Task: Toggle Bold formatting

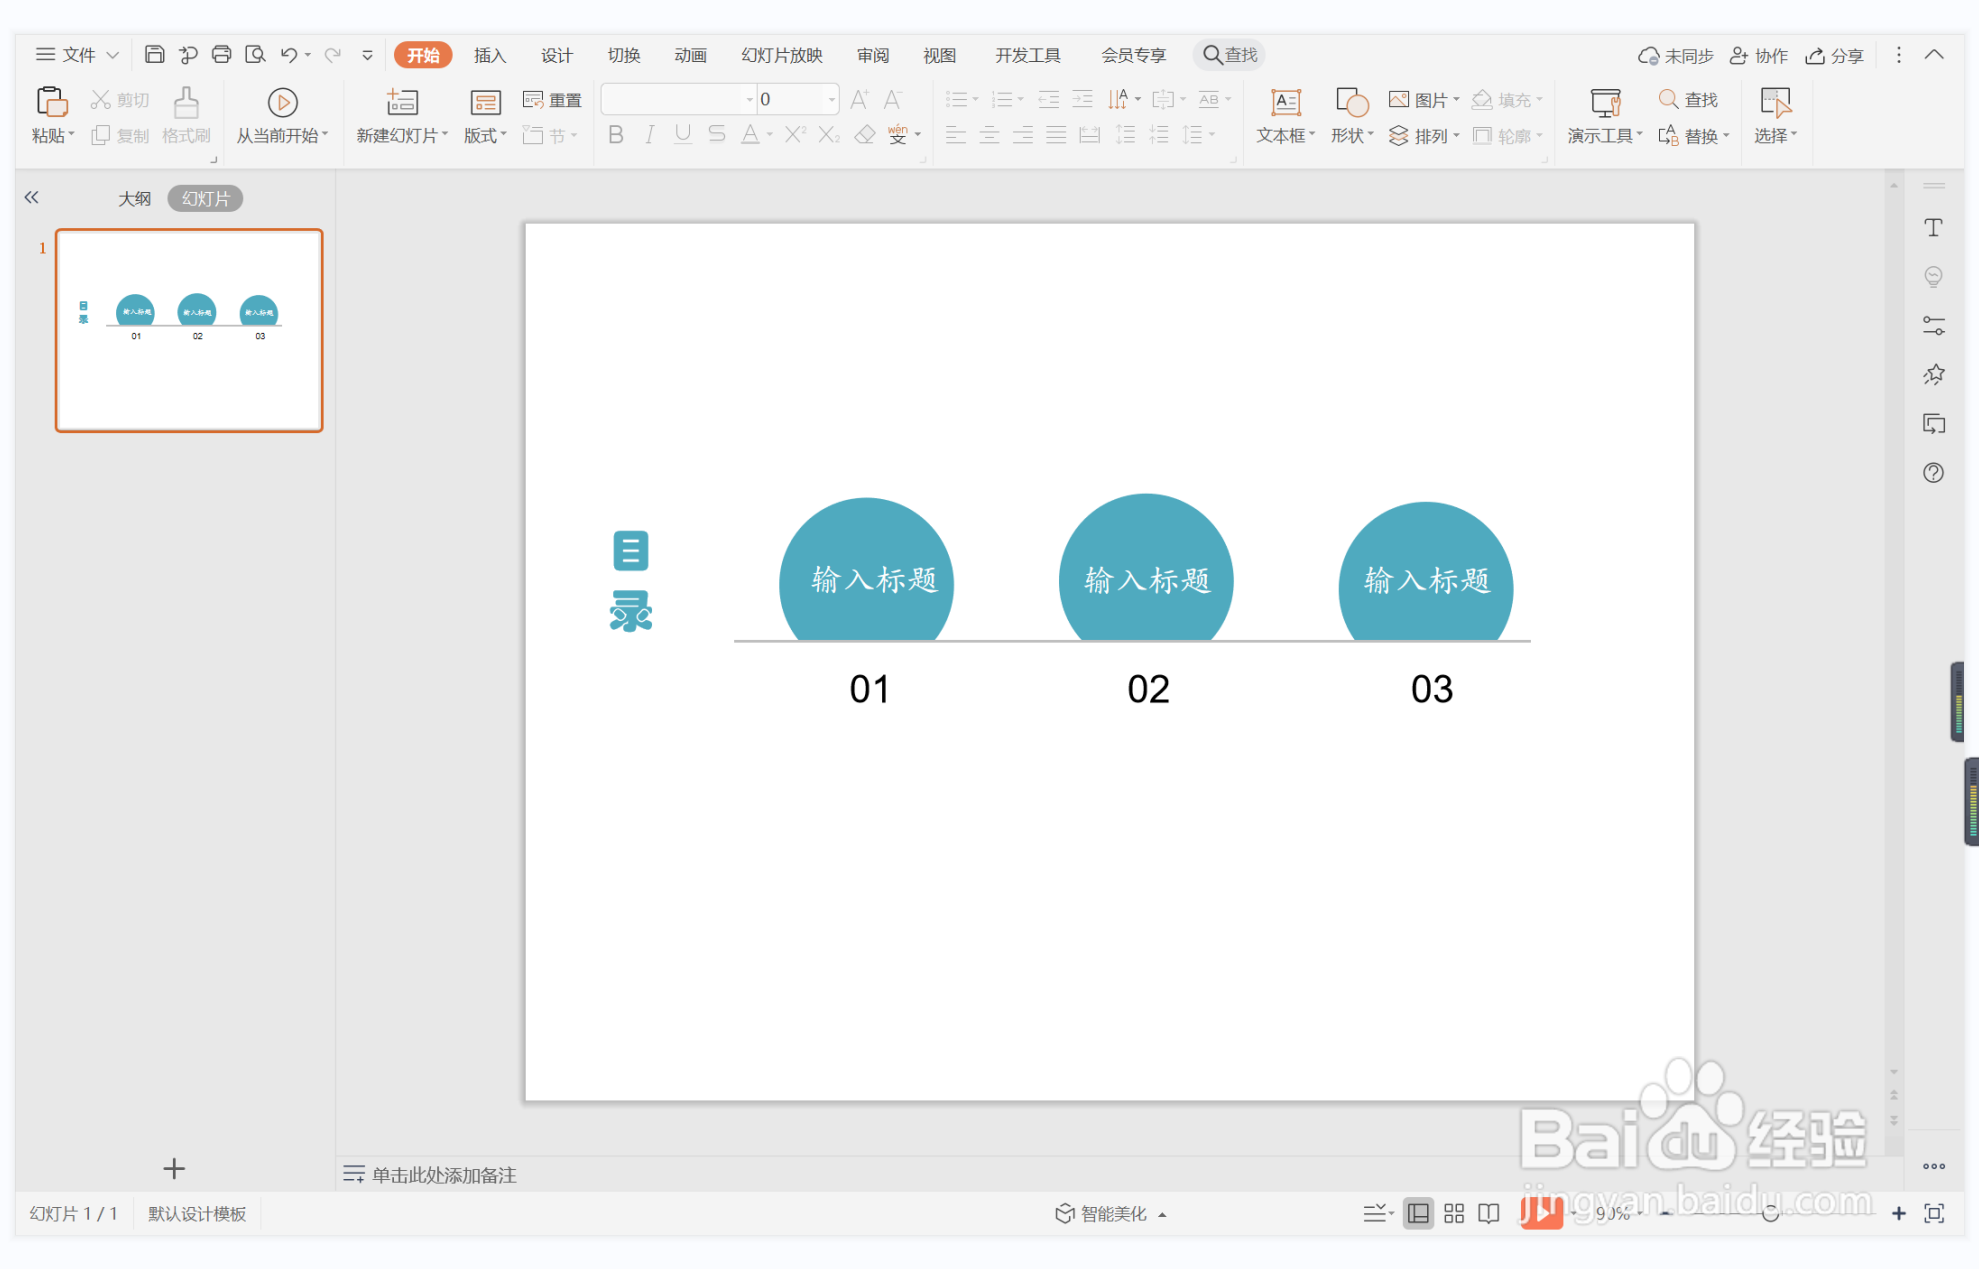Action: pyautogui.click(x=616, y=135)
